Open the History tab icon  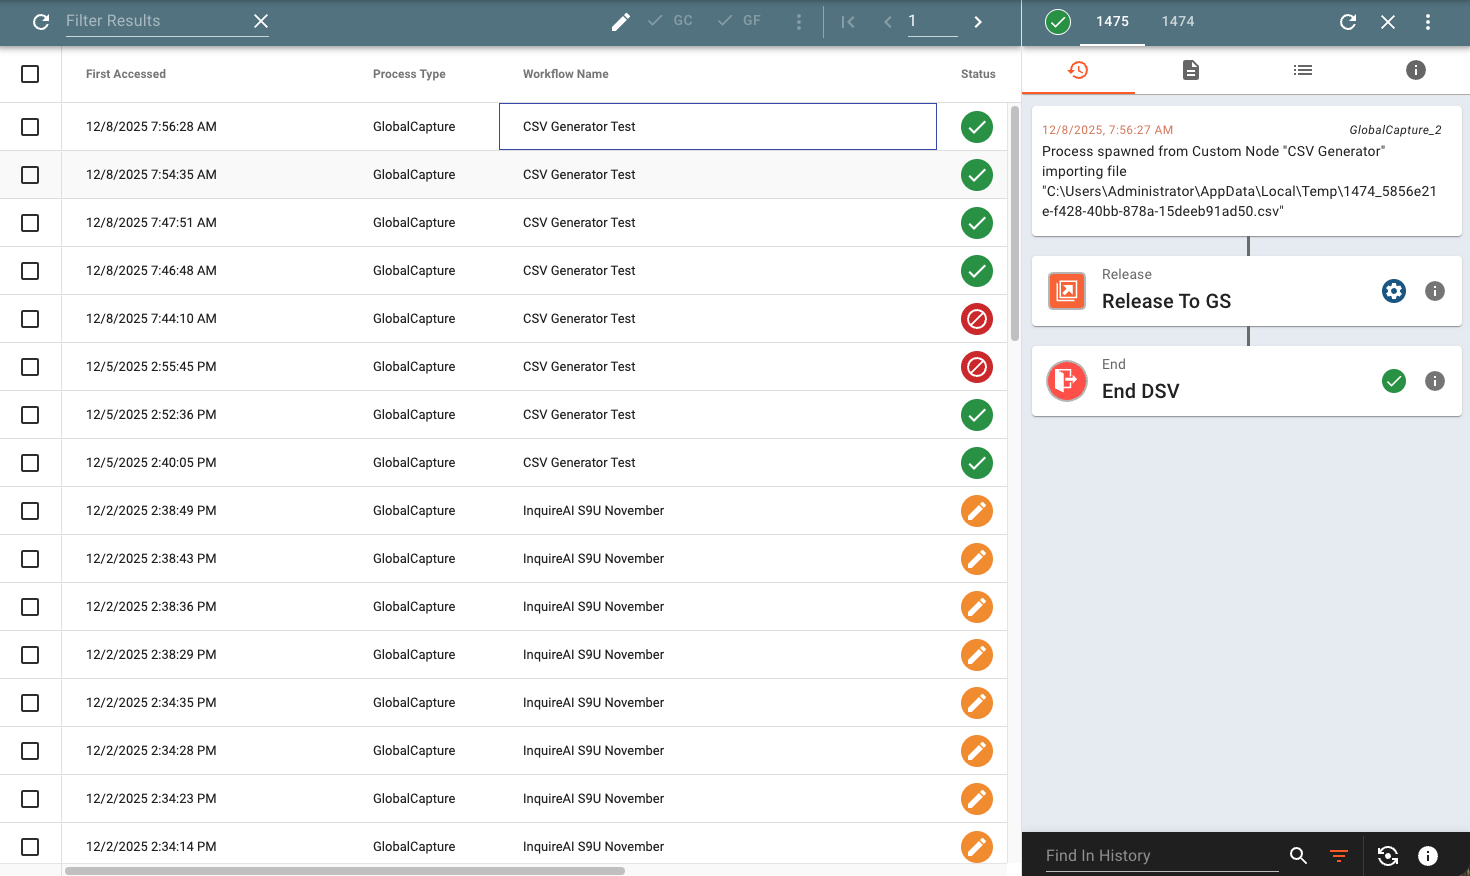[x=1078, y=70]
